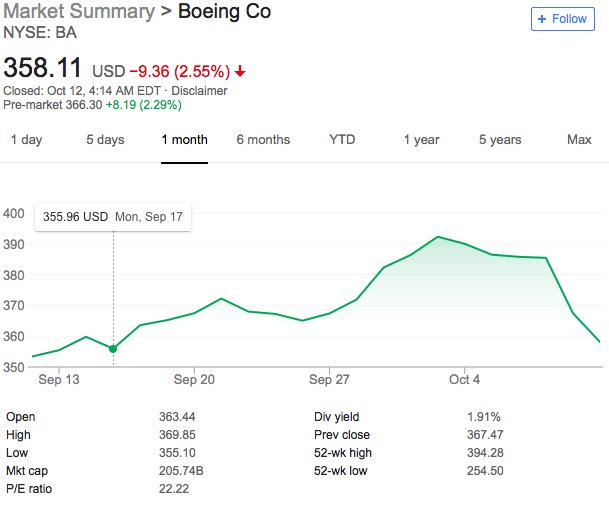Select the 5 days range tab

105,139
